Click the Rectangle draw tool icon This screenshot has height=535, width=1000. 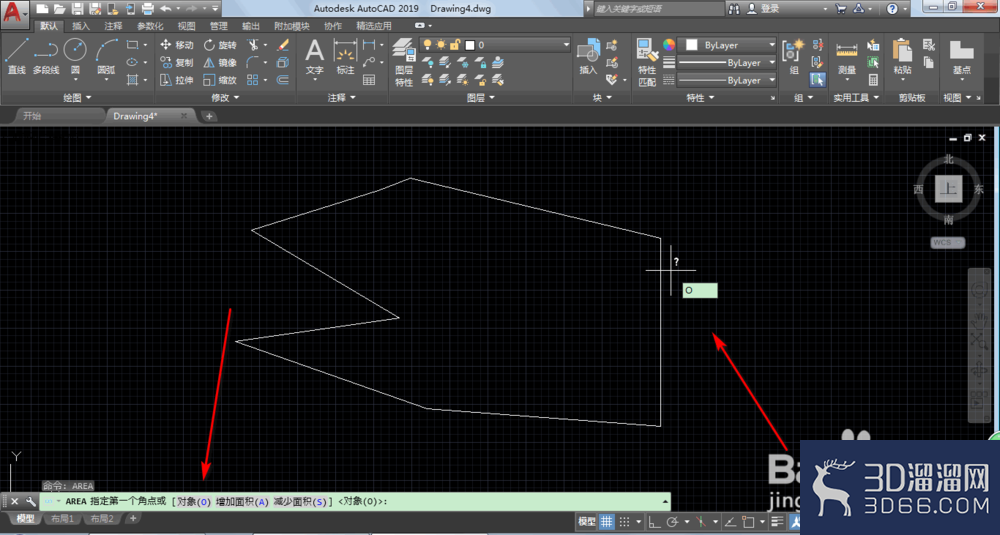[132, 45]
